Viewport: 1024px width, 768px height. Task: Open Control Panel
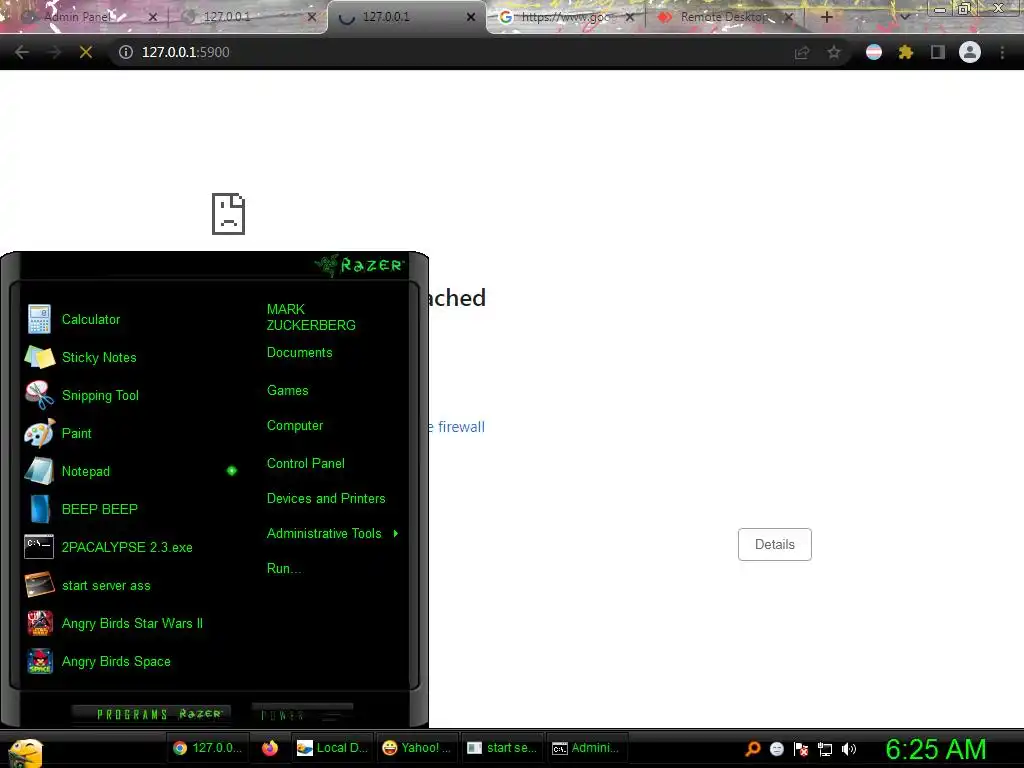point(306,464)
